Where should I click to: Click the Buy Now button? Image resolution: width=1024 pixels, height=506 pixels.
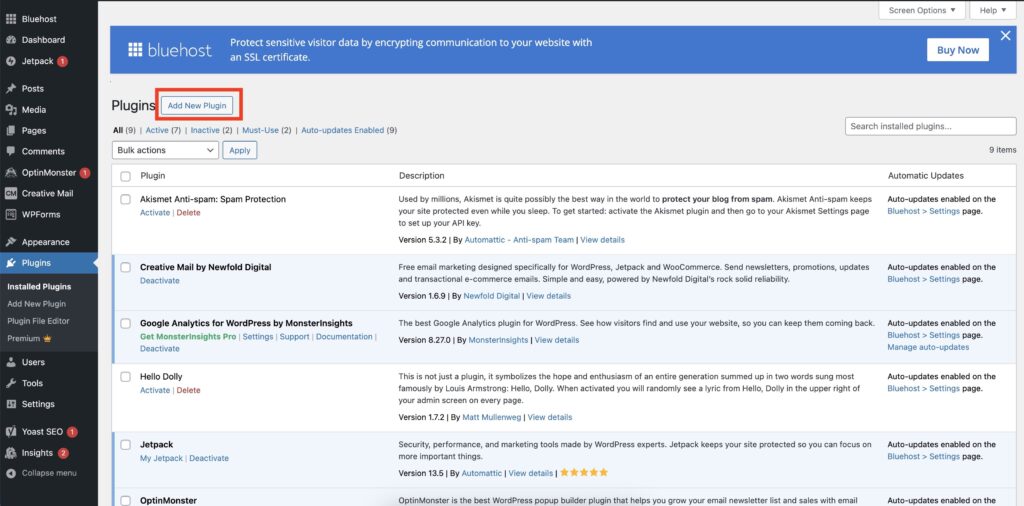pyautogui.click(x=958, y=50)
